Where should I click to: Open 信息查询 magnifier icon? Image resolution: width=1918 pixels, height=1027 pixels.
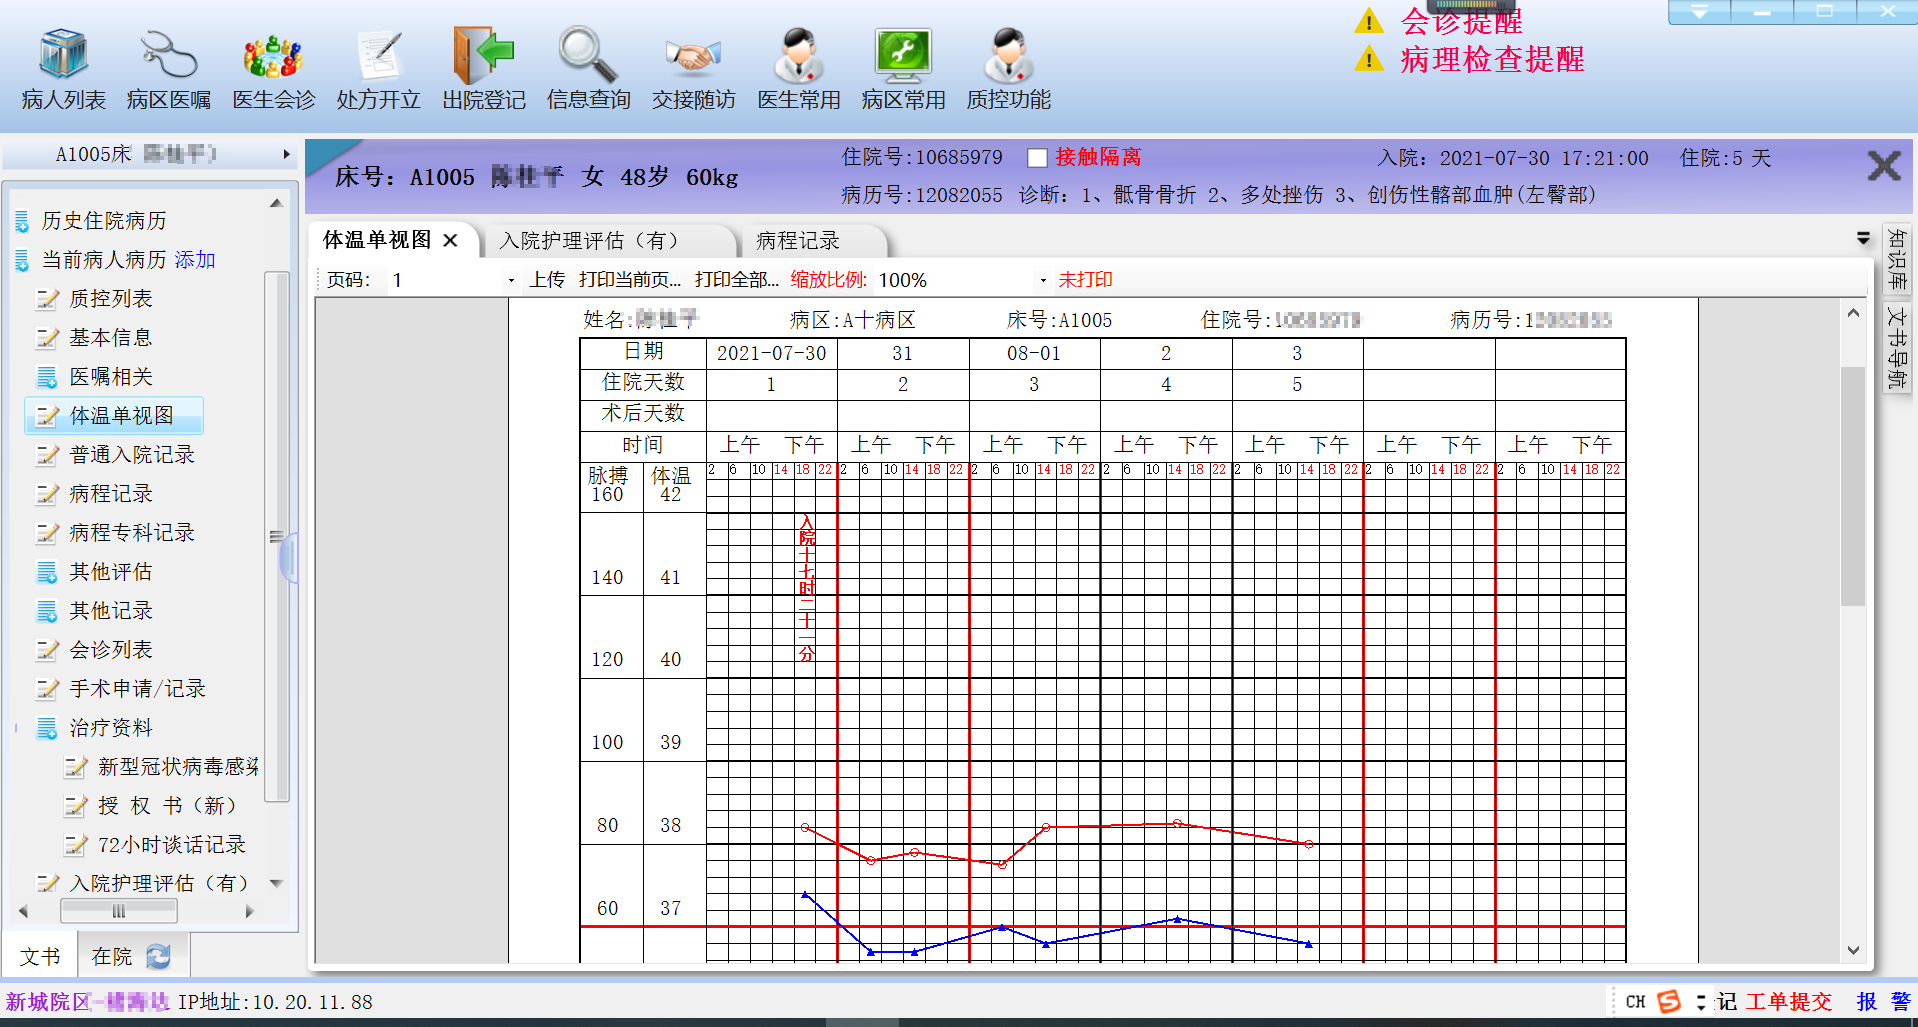(x=588, y=55)
